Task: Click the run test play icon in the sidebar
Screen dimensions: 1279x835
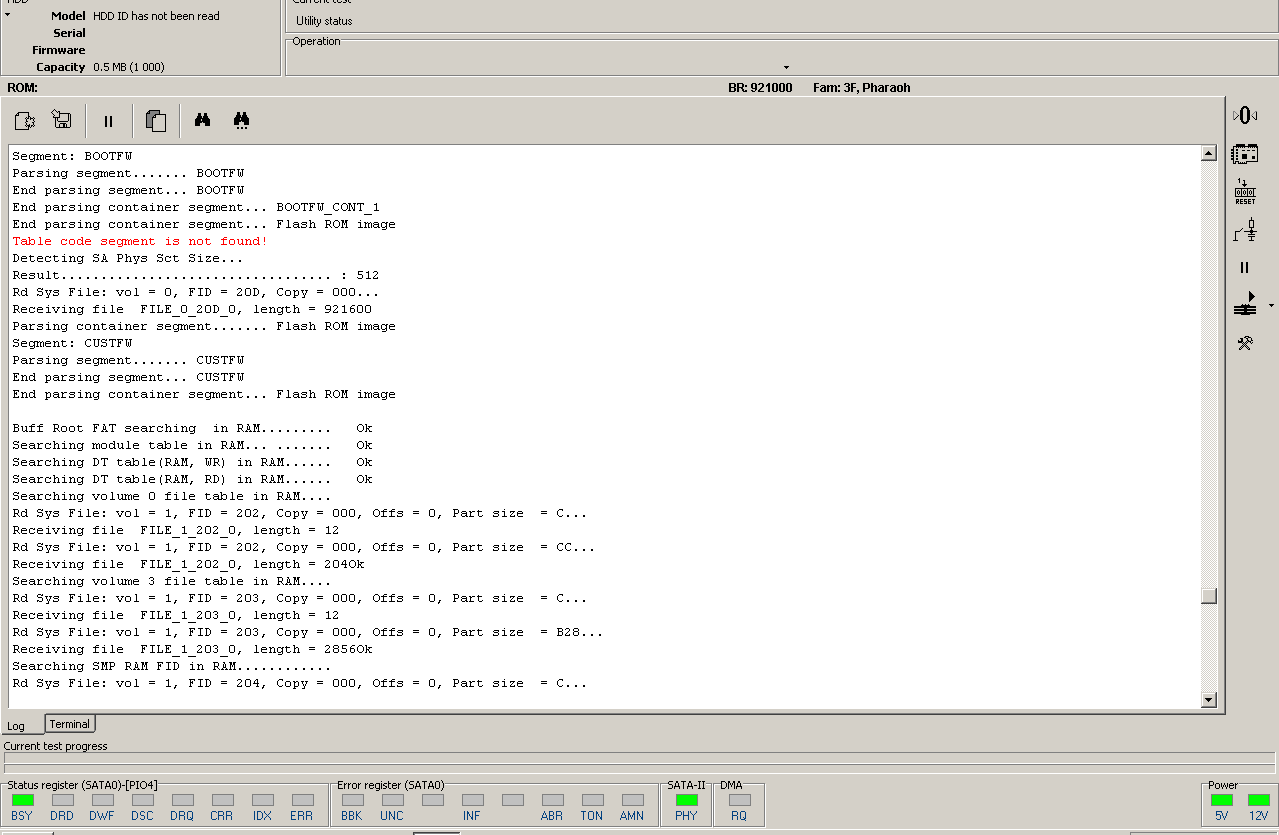Action: pyautogui.click(x=1245, y=304)
